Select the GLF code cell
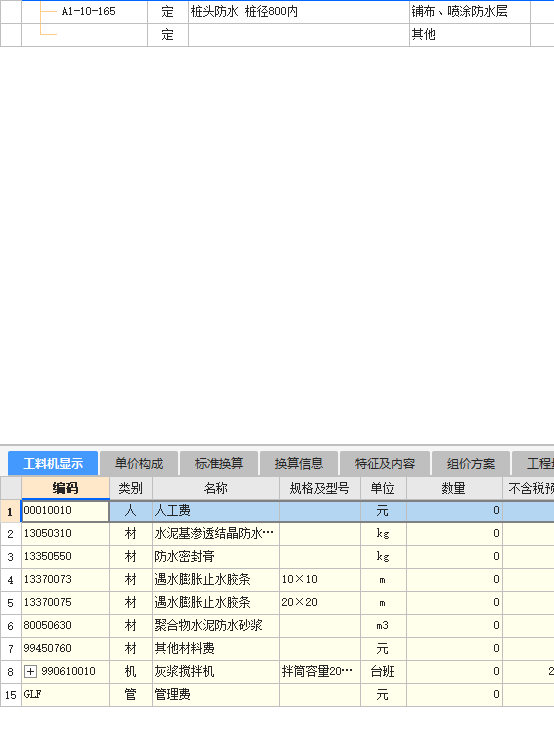Image resolution: width=554 pixels, height=736 pixels. (x=65, y=695)
